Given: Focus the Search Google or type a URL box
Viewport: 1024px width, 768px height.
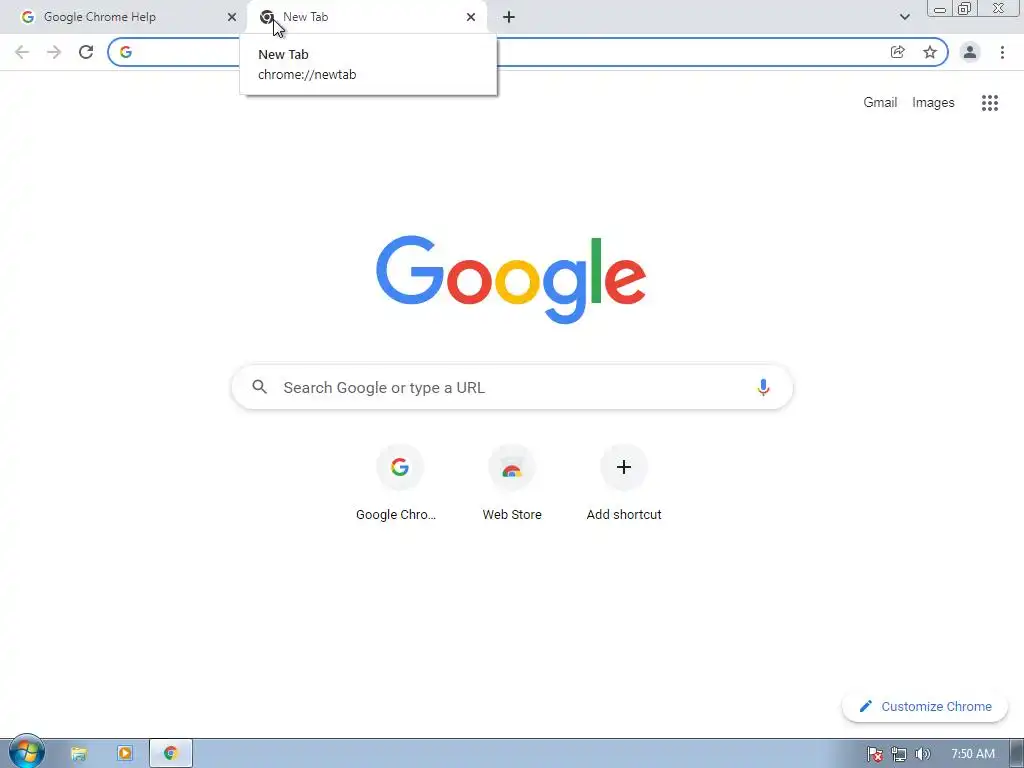Looking at the screenshot, I should coord(512,387).
